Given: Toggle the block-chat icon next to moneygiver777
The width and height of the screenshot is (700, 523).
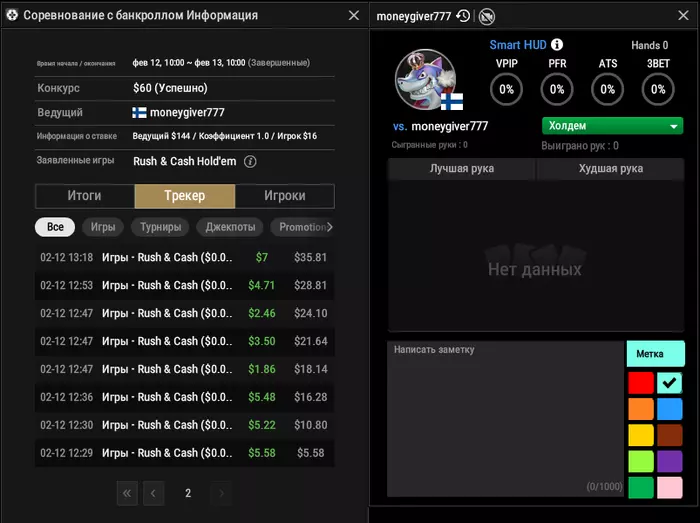Looking at the screenshot, I should [x=487, y=17].
